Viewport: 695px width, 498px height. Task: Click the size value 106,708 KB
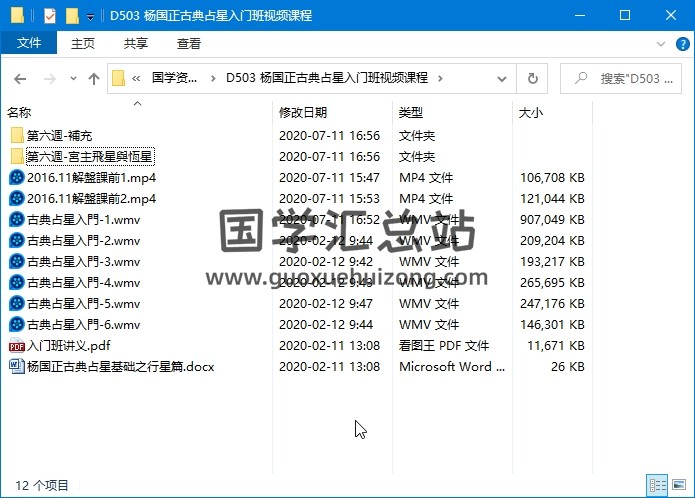[x=552, y=178]
